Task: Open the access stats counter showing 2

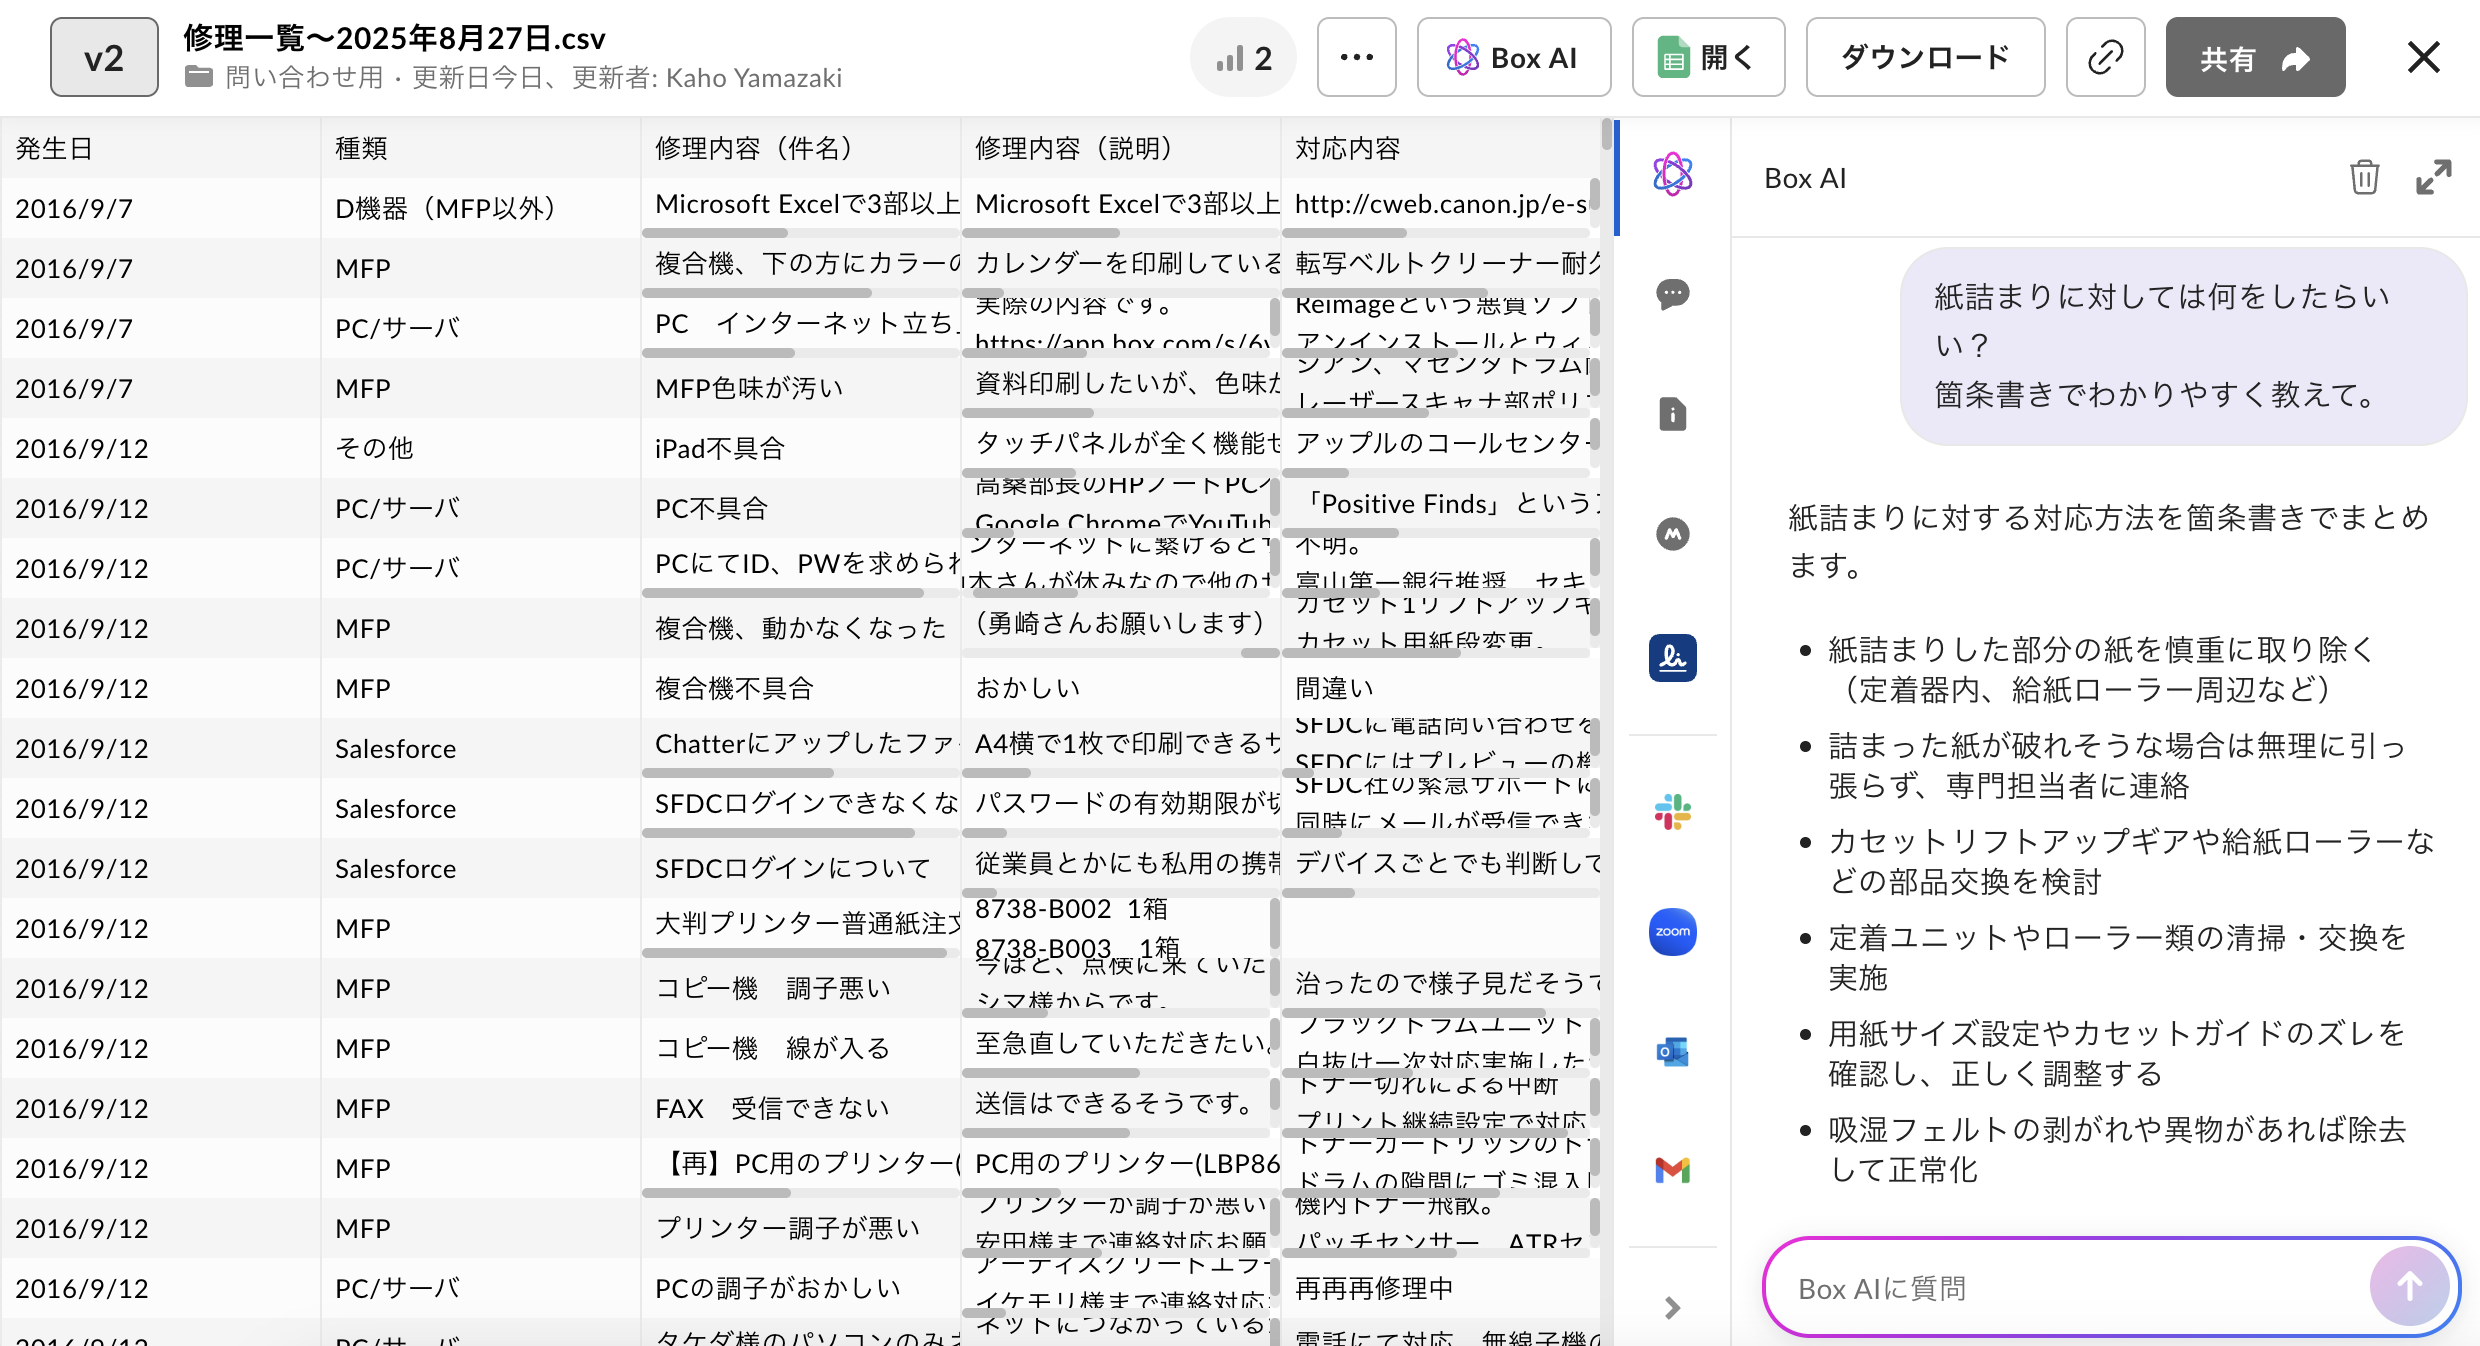Action: click(x=1244, y=57)
